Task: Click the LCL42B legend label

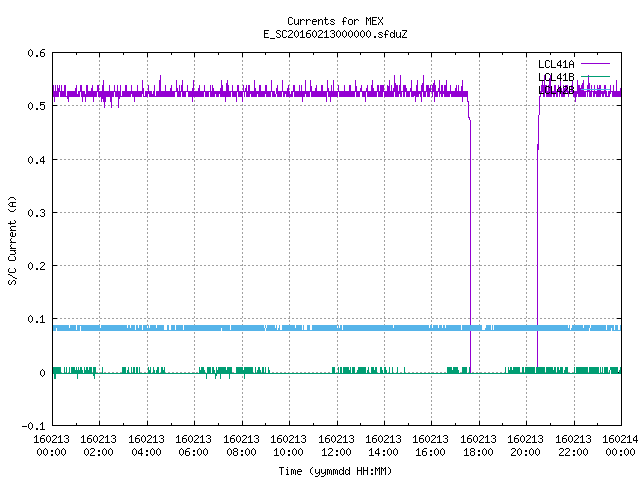Action: pos(556,90)
